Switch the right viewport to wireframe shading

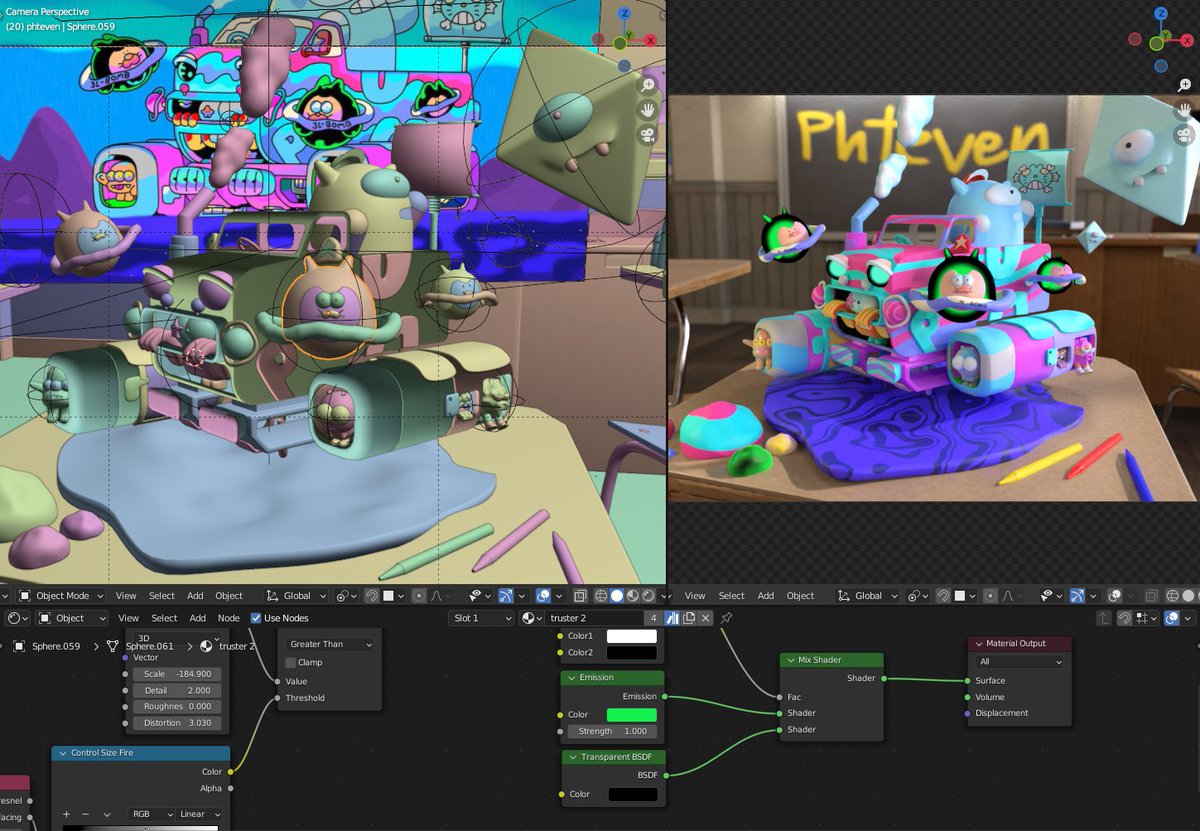point(1172,596)
